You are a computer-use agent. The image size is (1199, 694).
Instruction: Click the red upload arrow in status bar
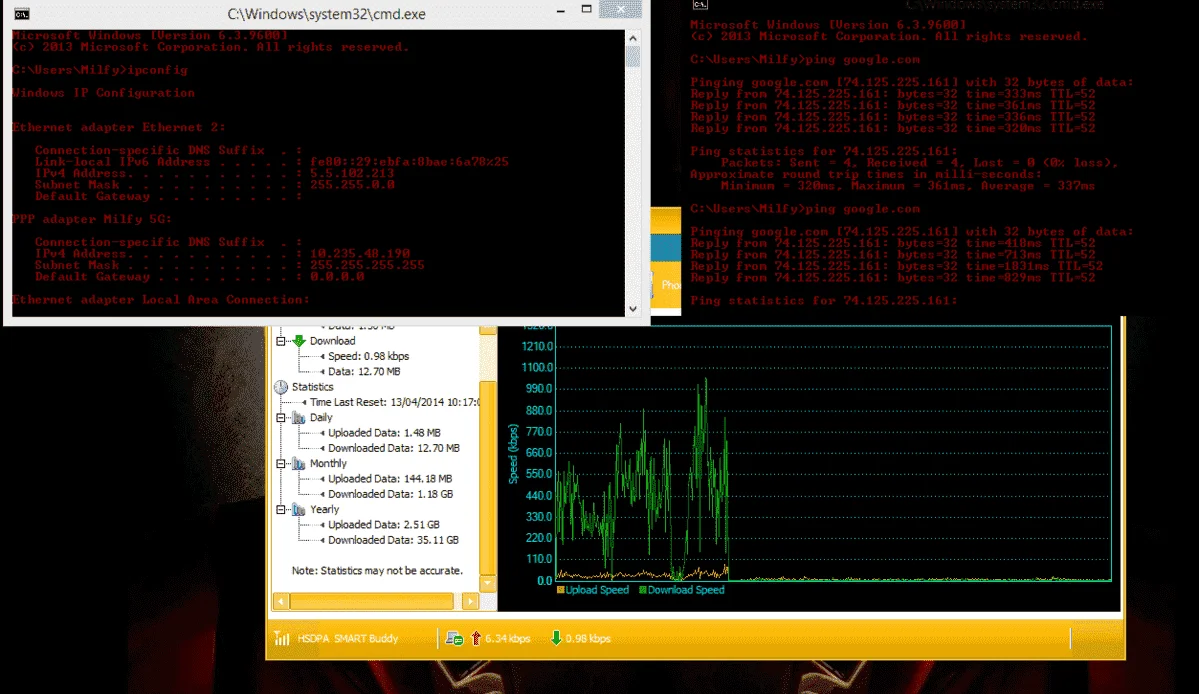point(476,638)
